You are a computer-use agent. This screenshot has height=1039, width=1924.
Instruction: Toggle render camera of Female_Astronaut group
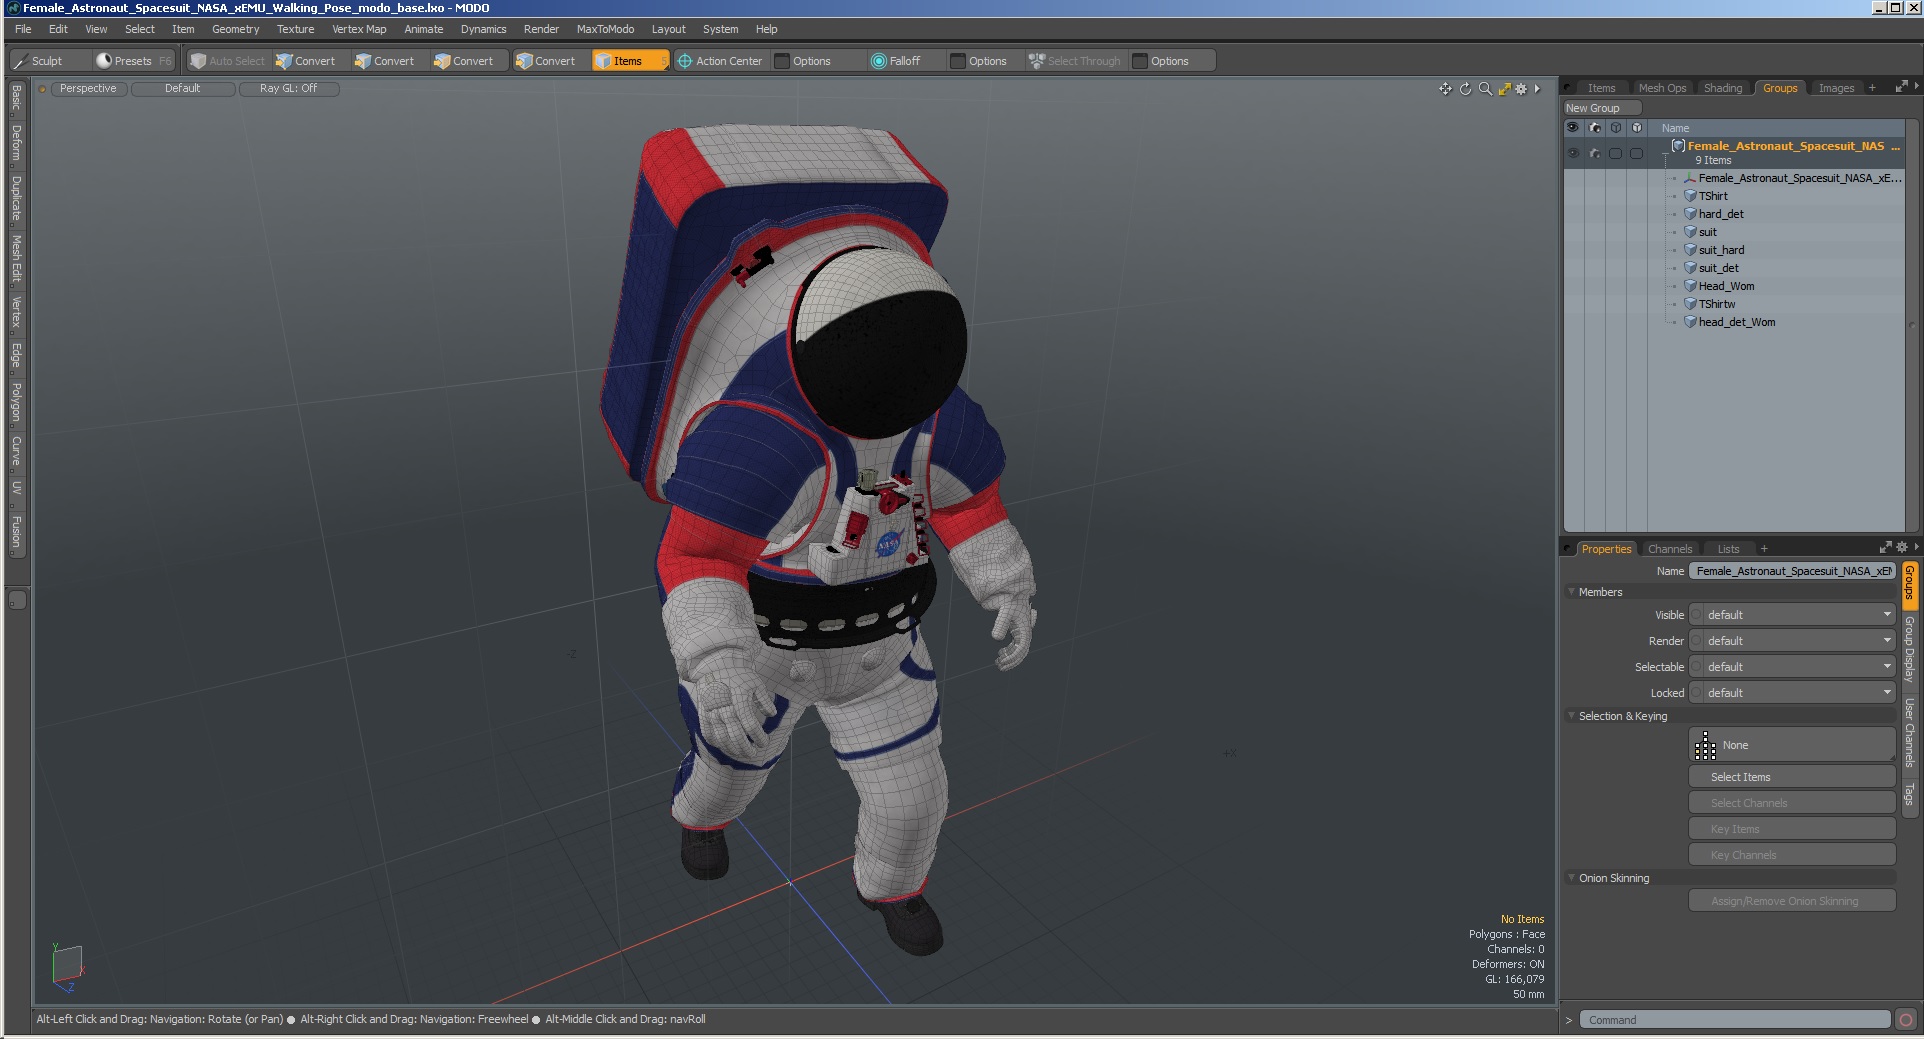pyautogui.click(x=1595, y=154)
